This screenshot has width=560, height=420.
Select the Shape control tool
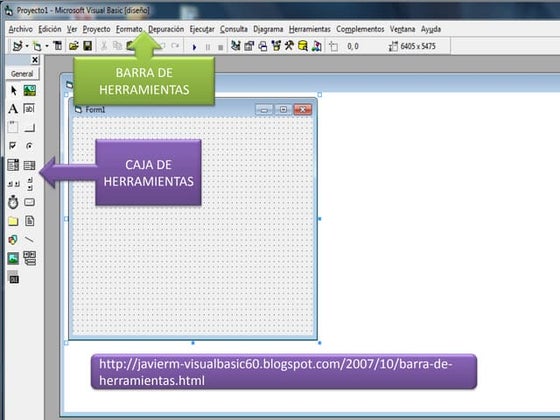click(13, 240)
